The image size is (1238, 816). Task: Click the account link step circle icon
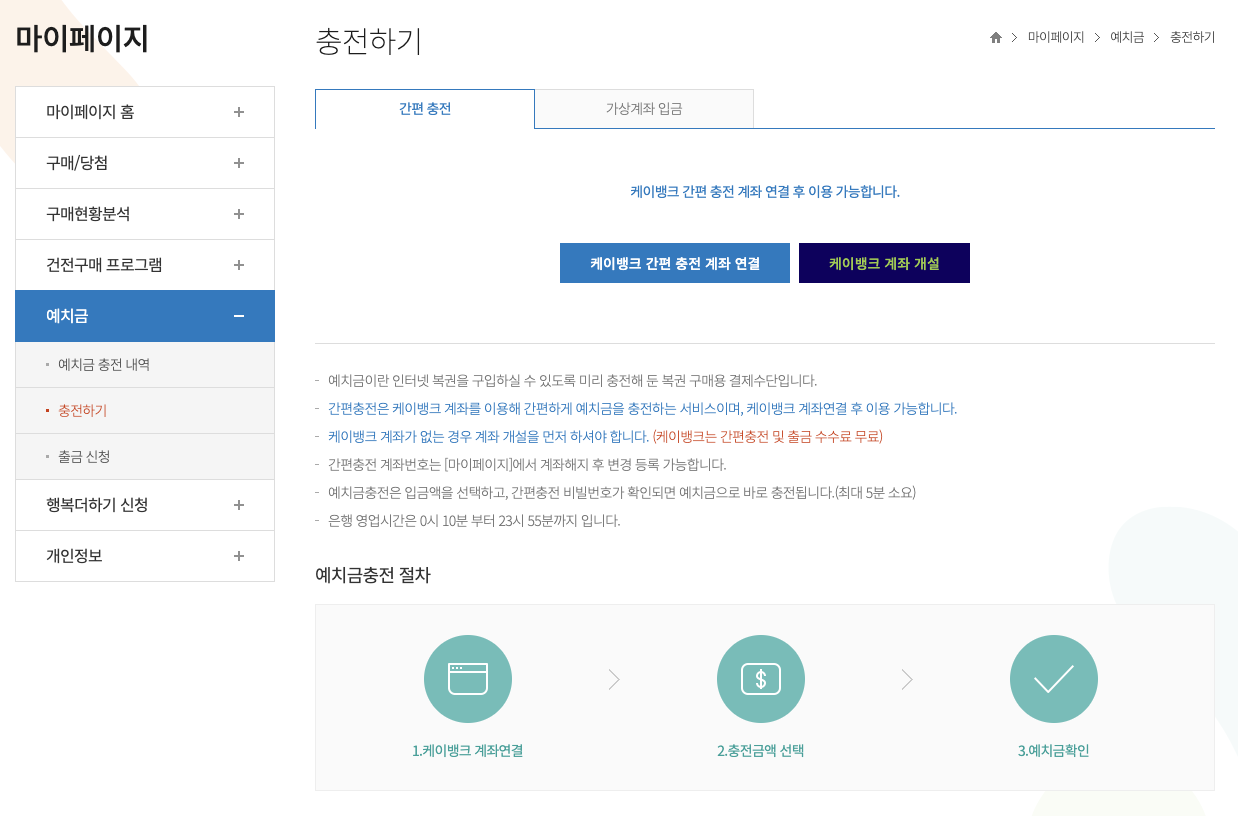(468, 679)
